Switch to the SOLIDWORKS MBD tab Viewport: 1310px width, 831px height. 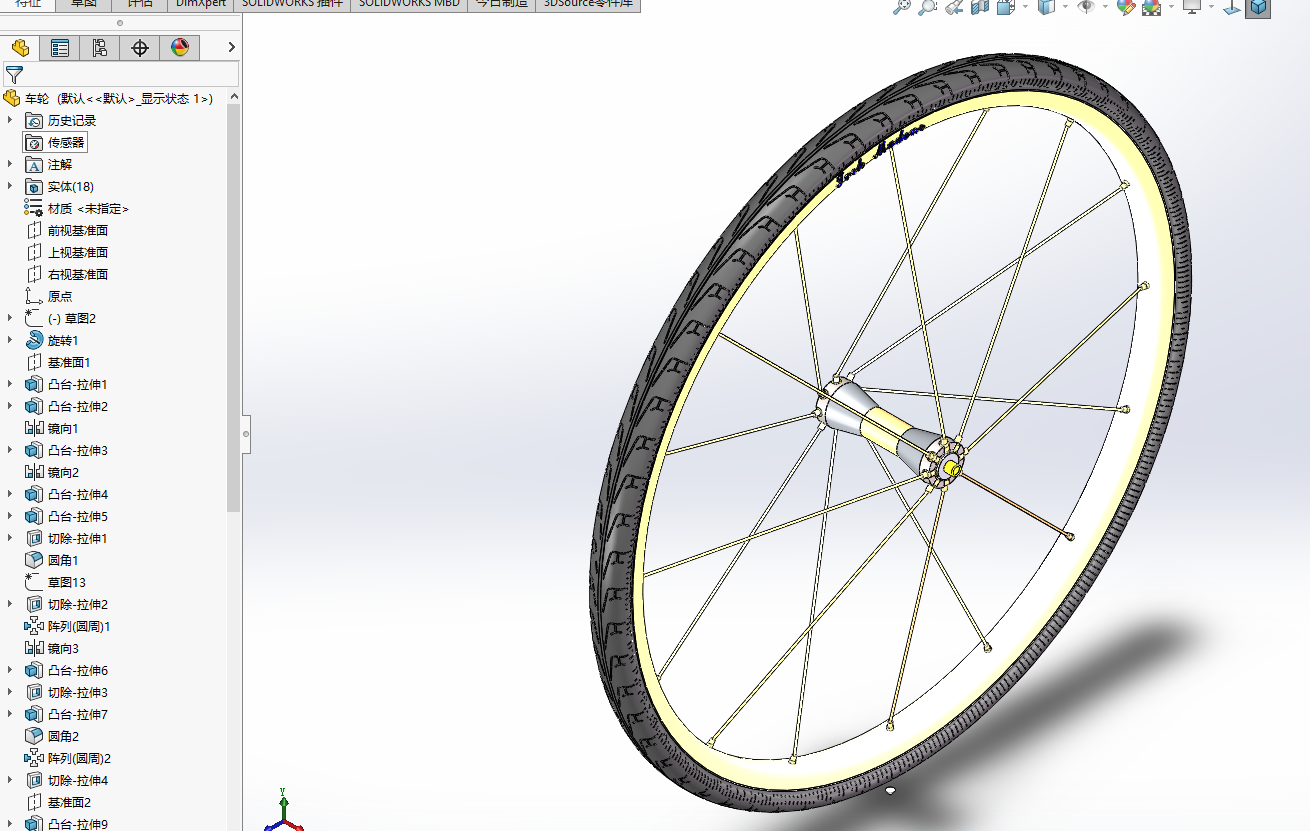pyautogui.click(x=409, y=4)
